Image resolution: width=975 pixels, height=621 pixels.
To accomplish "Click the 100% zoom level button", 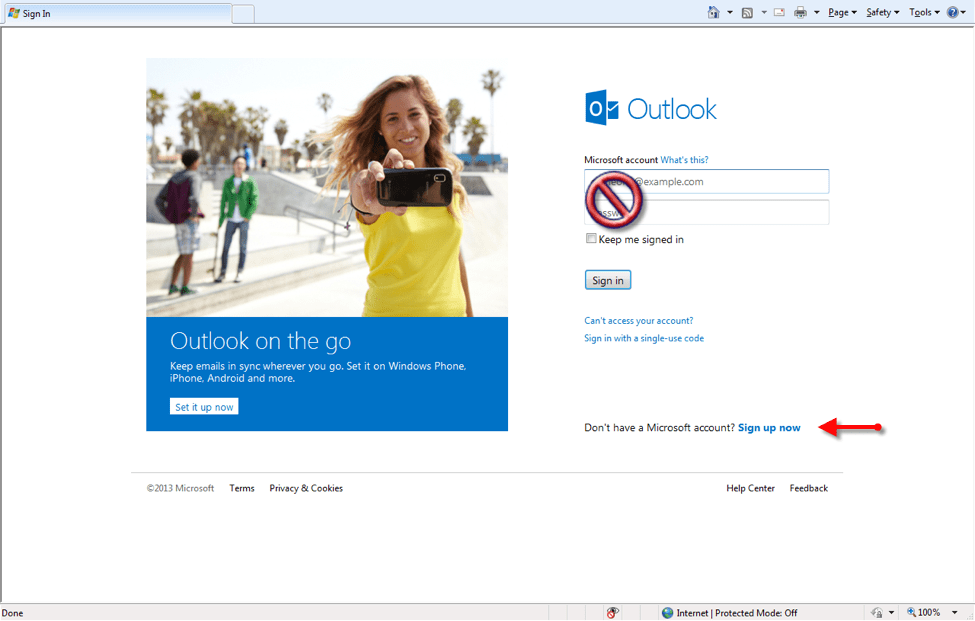I will pos(923,613).
